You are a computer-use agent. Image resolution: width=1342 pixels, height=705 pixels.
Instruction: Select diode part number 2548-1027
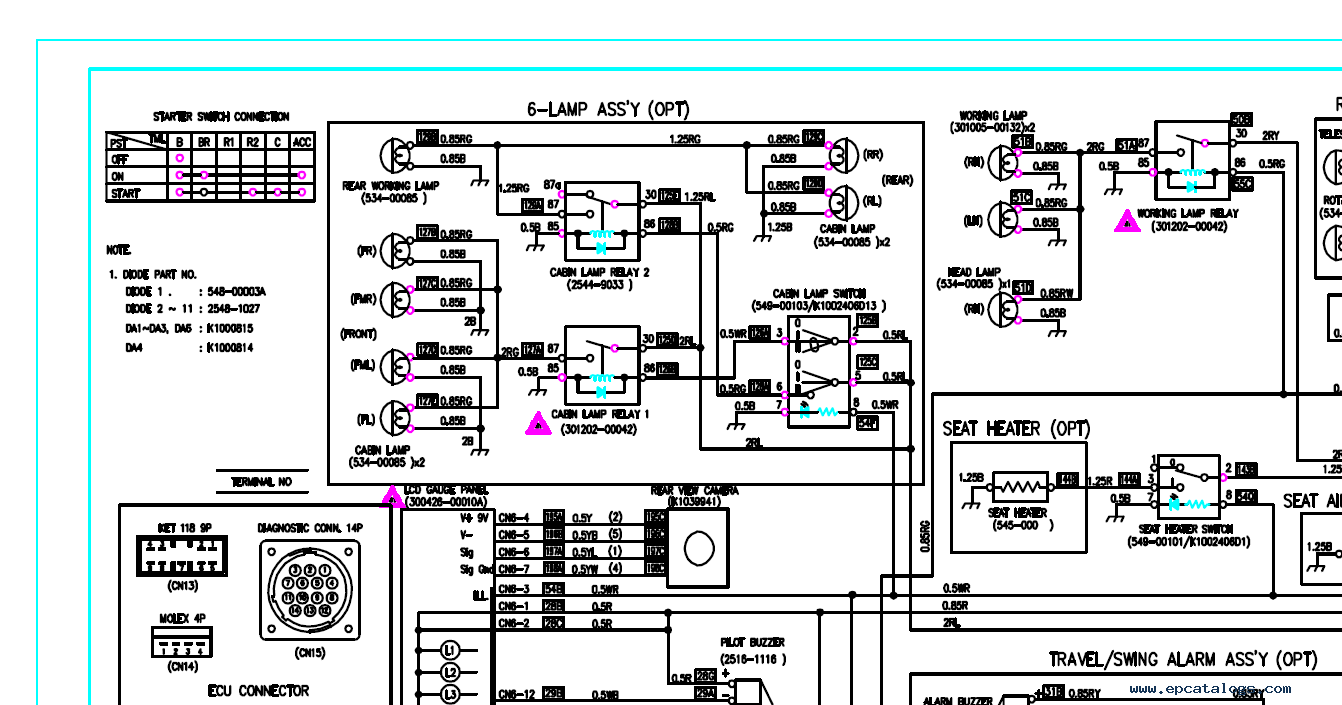pos(234,309)
